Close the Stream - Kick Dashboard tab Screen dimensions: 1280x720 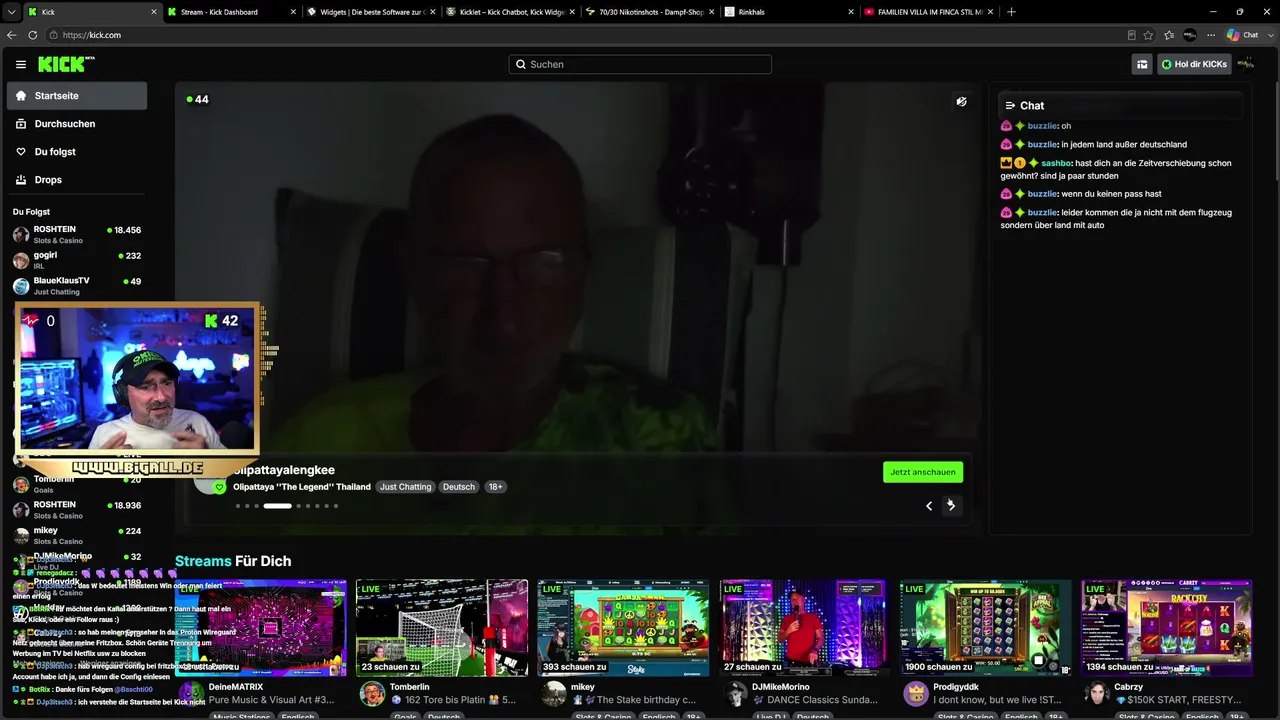pyautogui.click(x=293, y=12)
